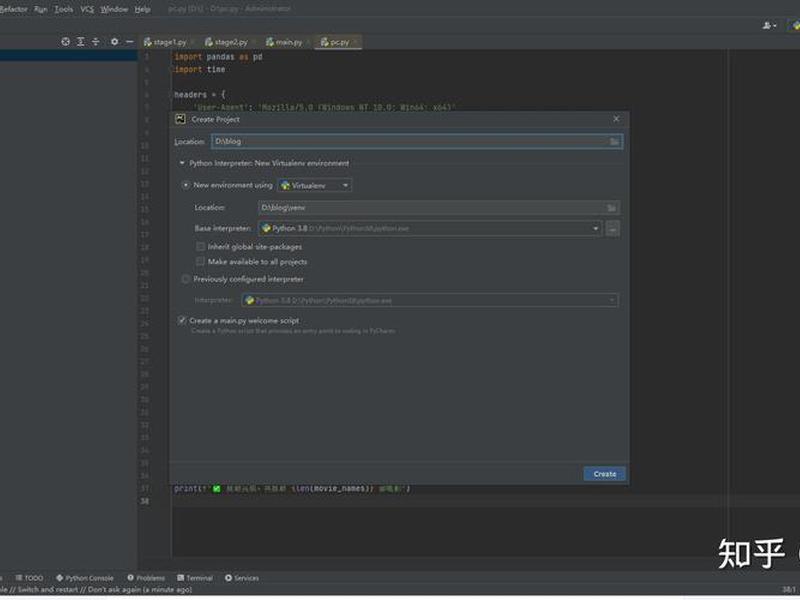800x600 pixels.
Task: Uncheck Create a main.py welcome script
Action: pos(182,320)
